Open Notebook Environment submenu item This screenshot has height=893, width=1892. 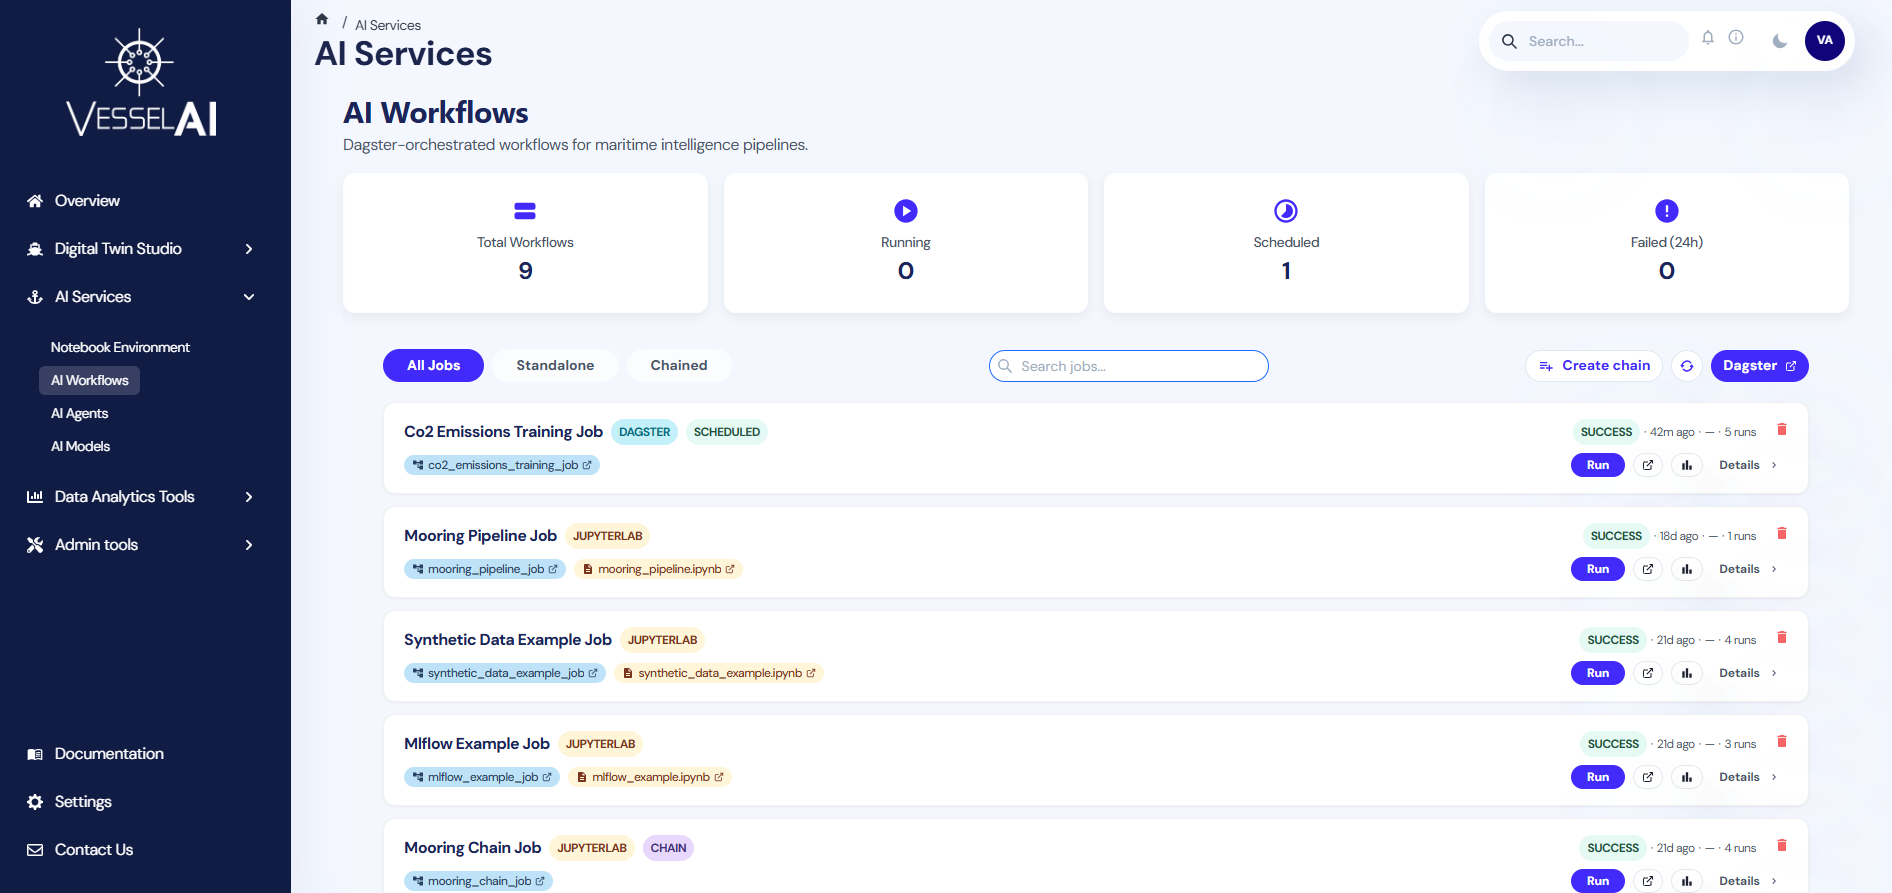[x=120, y=348]
